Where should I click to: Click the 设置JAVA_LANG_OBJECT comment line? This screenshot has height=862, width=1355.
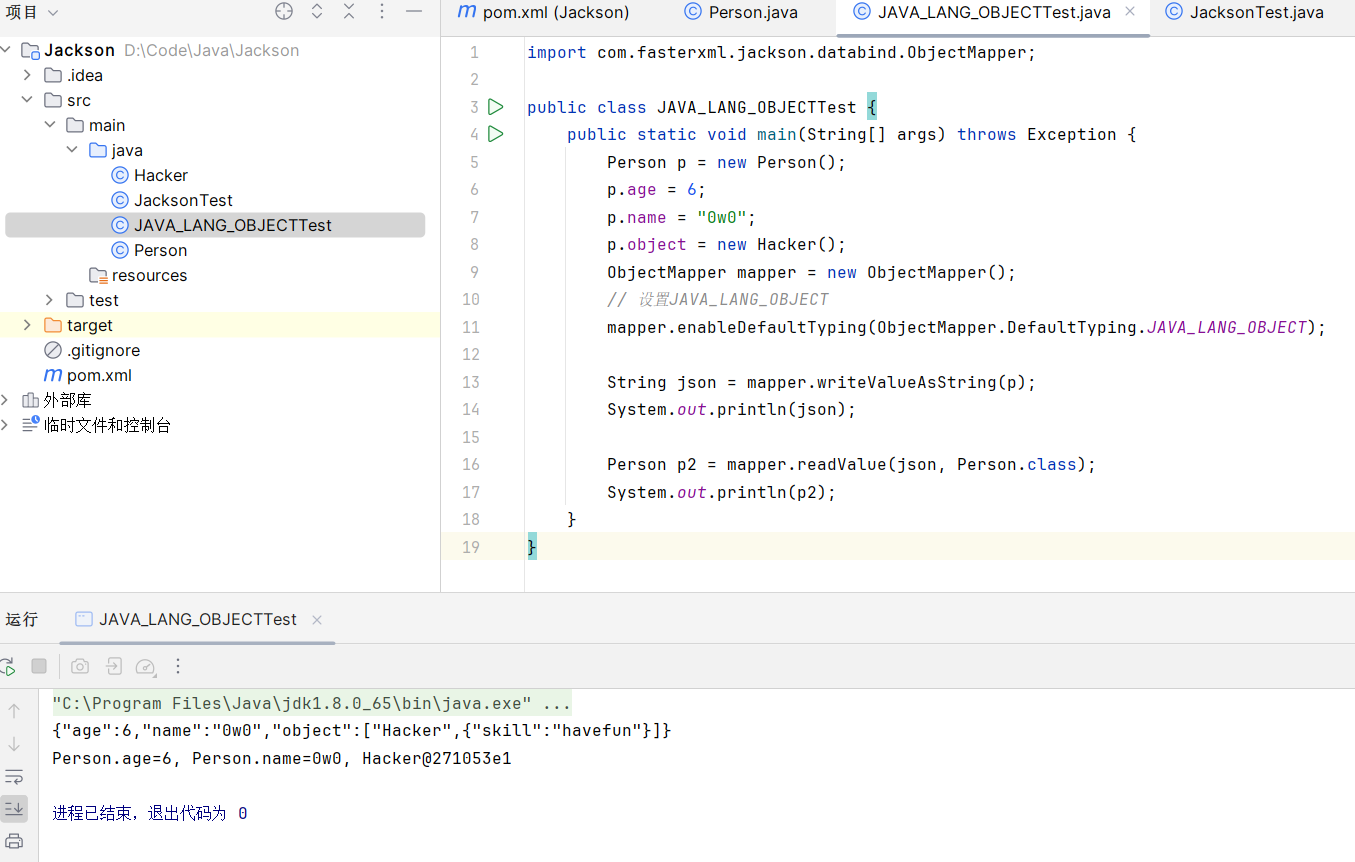click(718, 299)
